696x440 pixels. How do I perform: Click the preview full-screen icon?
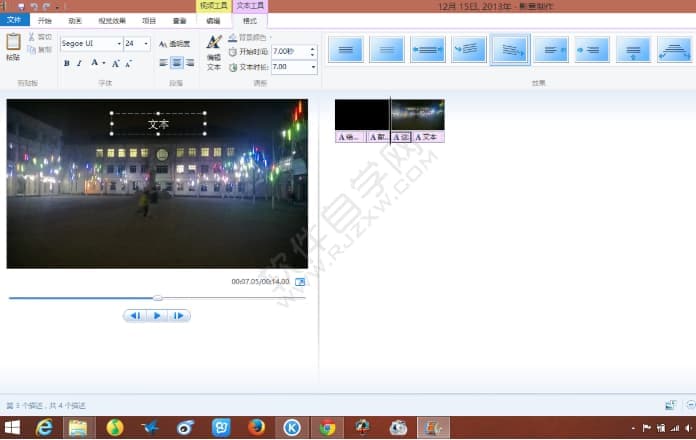pyautogui.click(x=300, y=282)
